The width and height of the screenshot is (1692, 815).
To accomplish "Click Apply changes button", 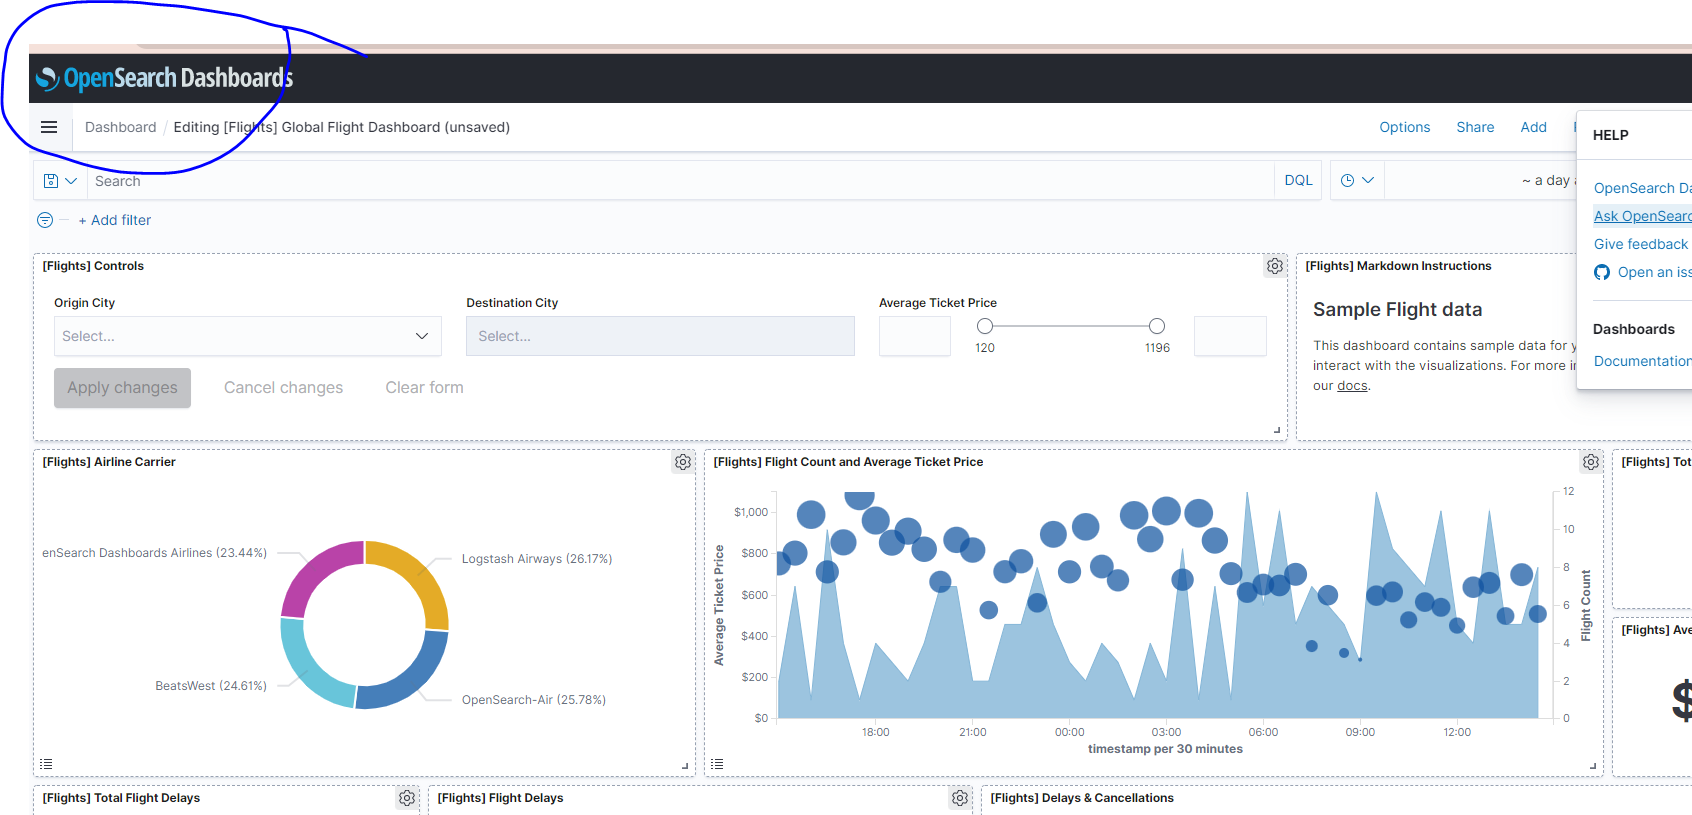I will [x=122, y=388].
